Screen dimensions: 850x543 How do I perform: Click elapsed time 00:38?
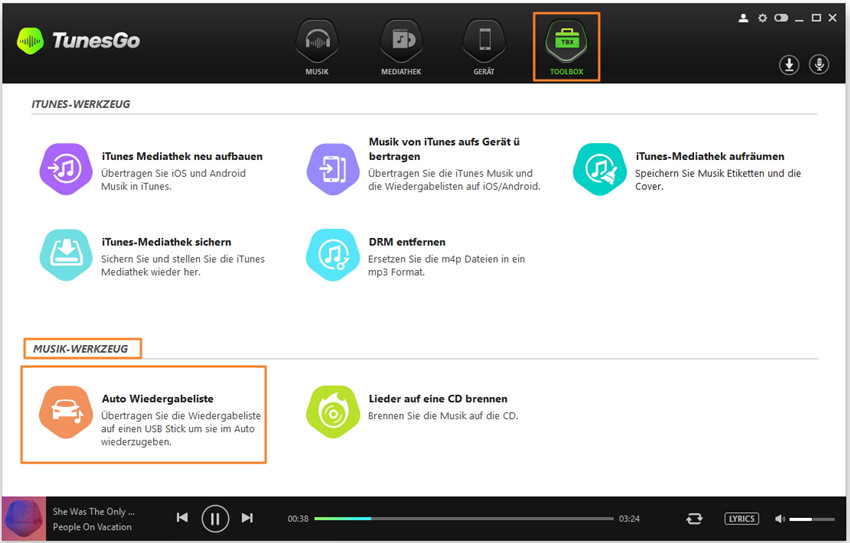pos(298,519)
